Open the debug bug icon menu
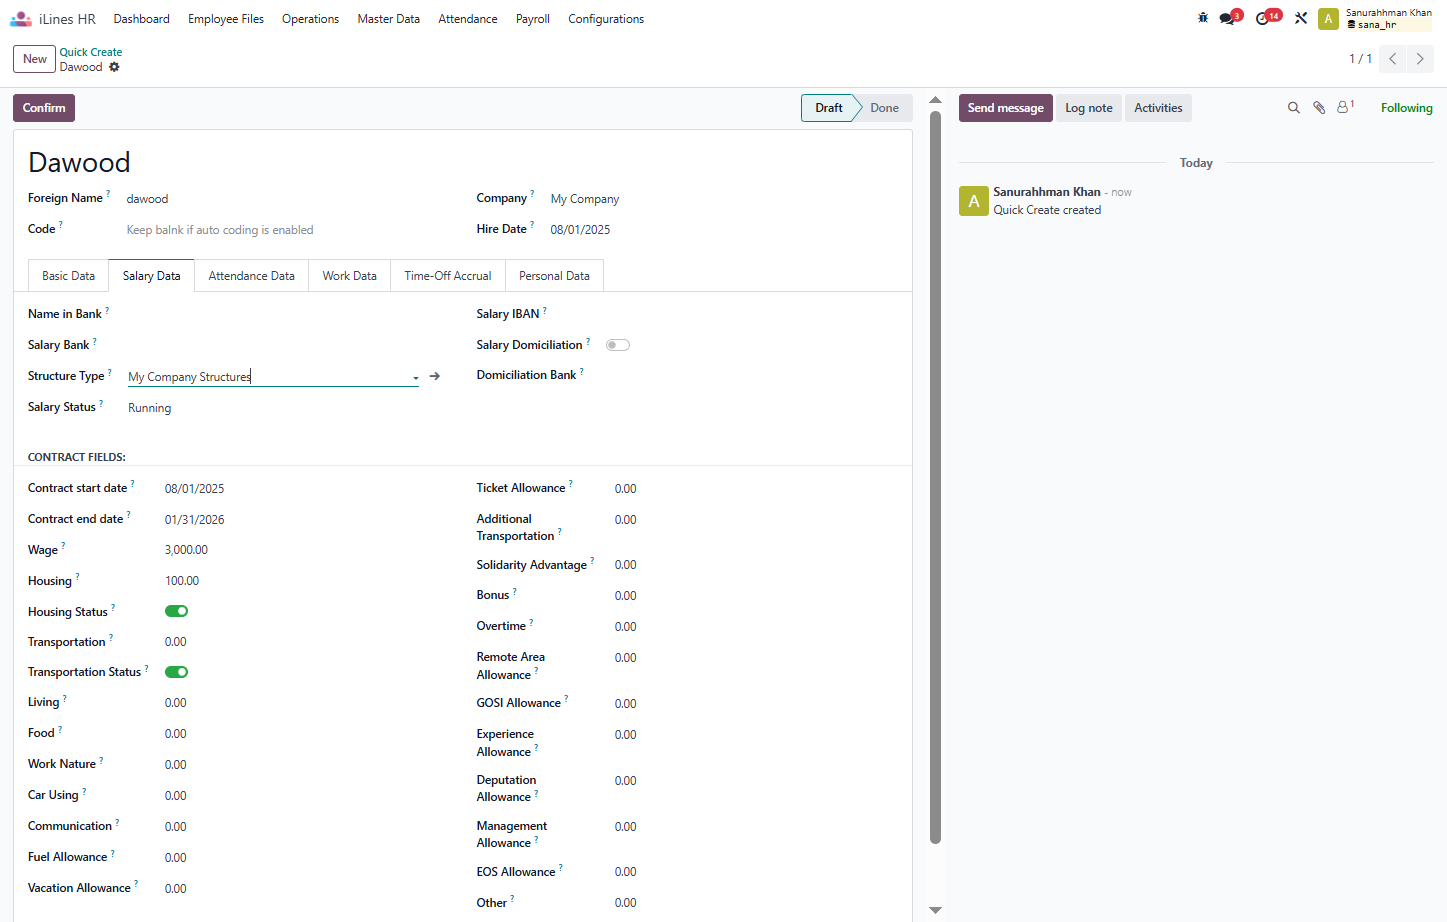Viewport: 1447px width, 922px height. tap(1203, 18)
